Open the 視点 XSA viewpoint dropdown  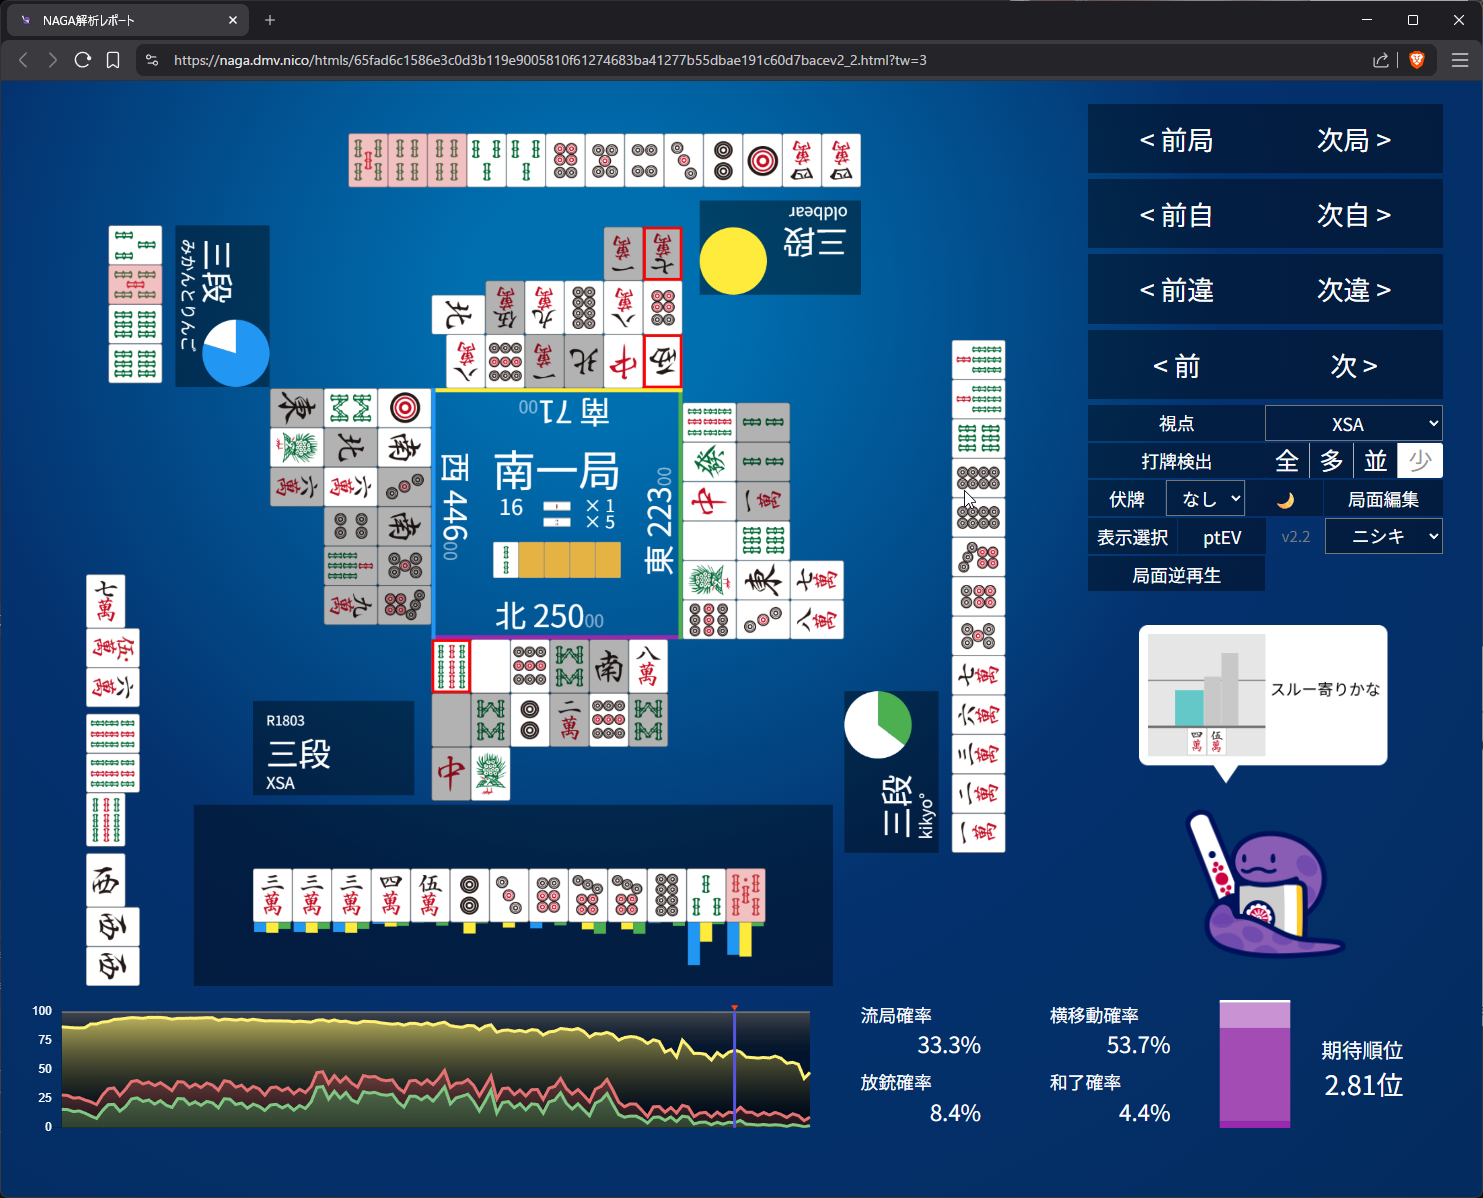pos(1353,424)
